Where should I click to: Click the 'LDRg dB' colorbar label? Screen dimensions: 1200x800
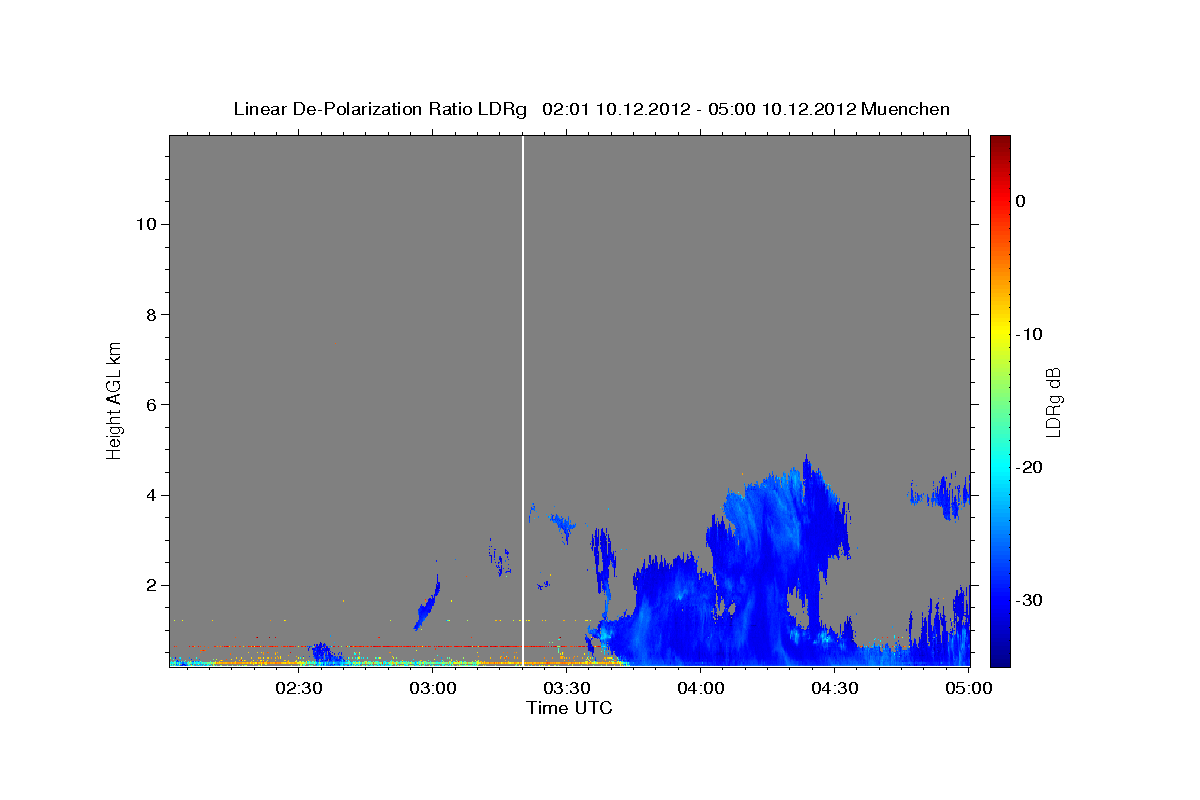(1053, 402)
